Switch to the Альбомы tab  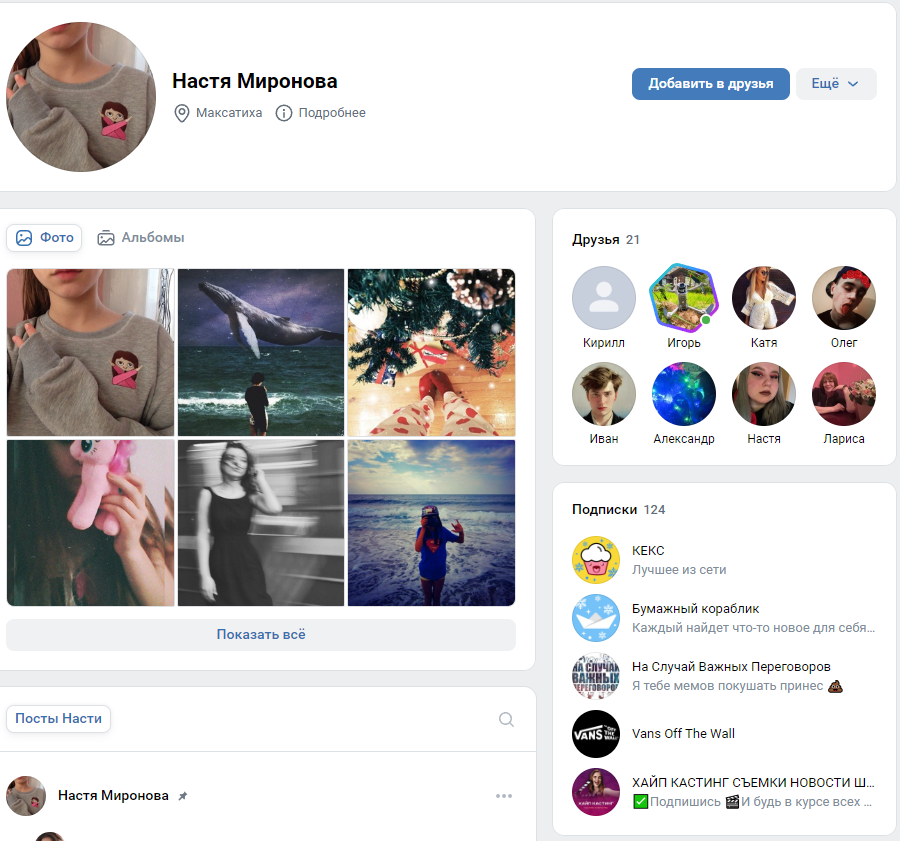pyautogui.click(x=141, y=238)
